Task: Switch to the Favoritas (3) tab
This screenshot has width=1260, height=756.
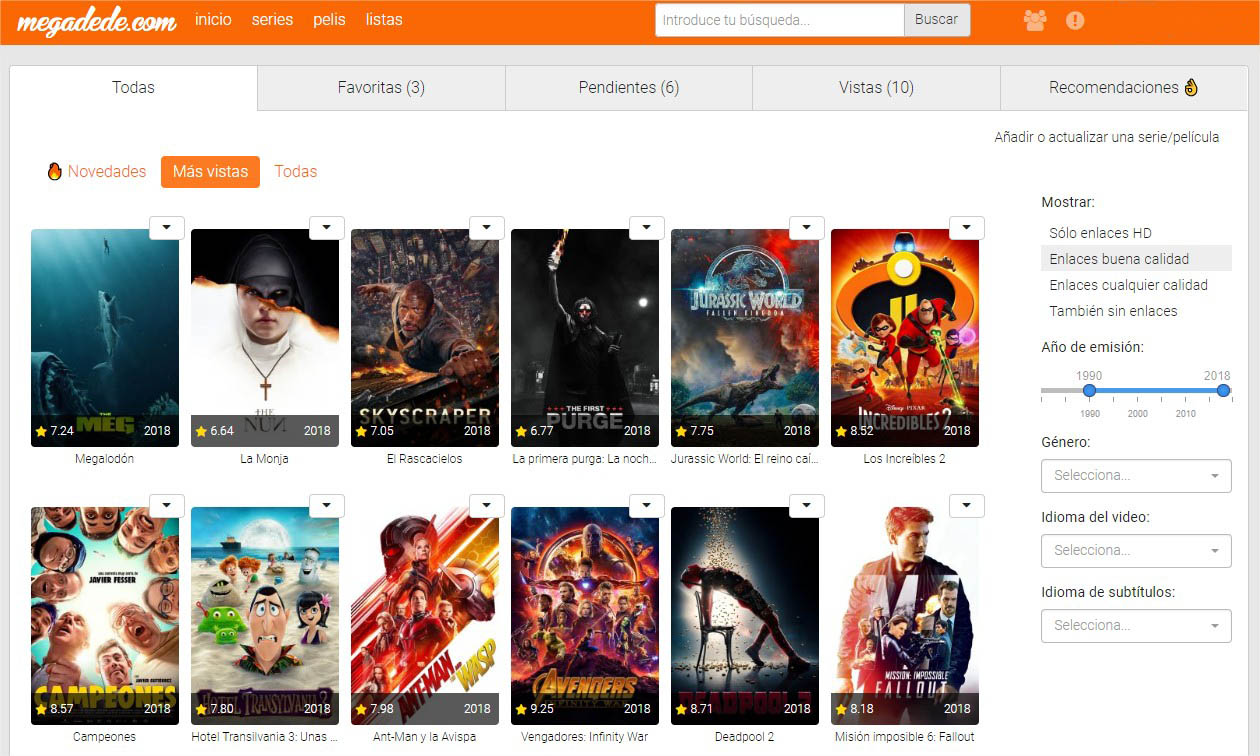Action: coord(381,88)
